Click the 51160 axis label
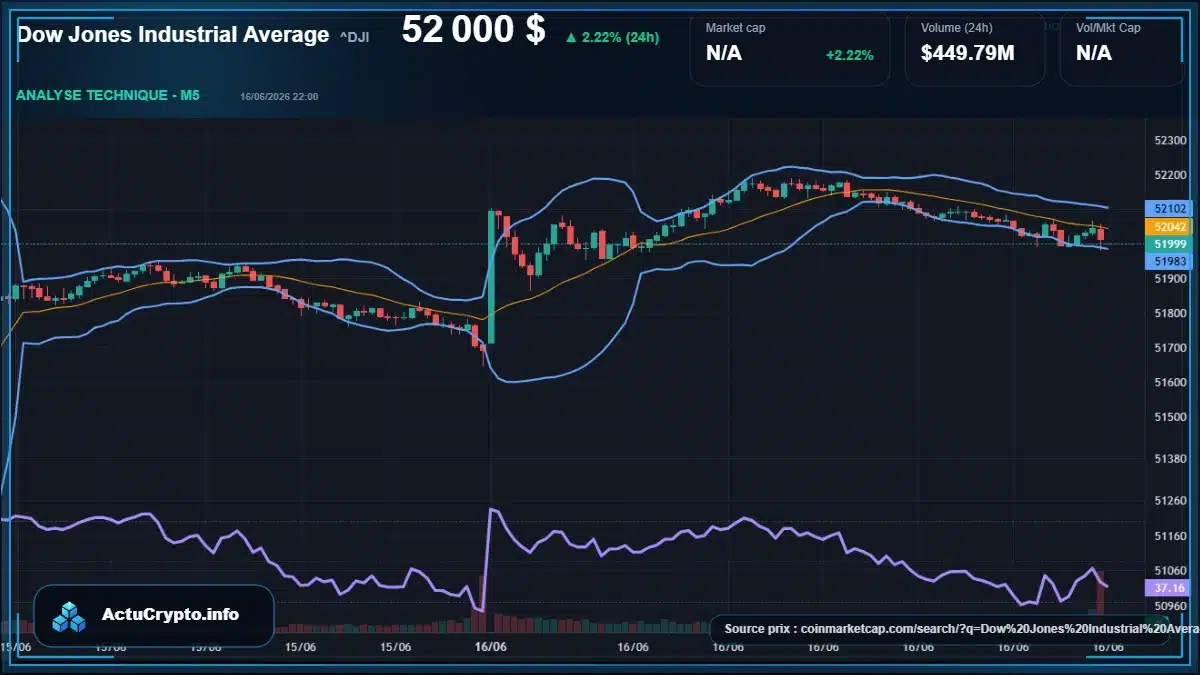The image size is (1200, 675). coord(1169,536)
